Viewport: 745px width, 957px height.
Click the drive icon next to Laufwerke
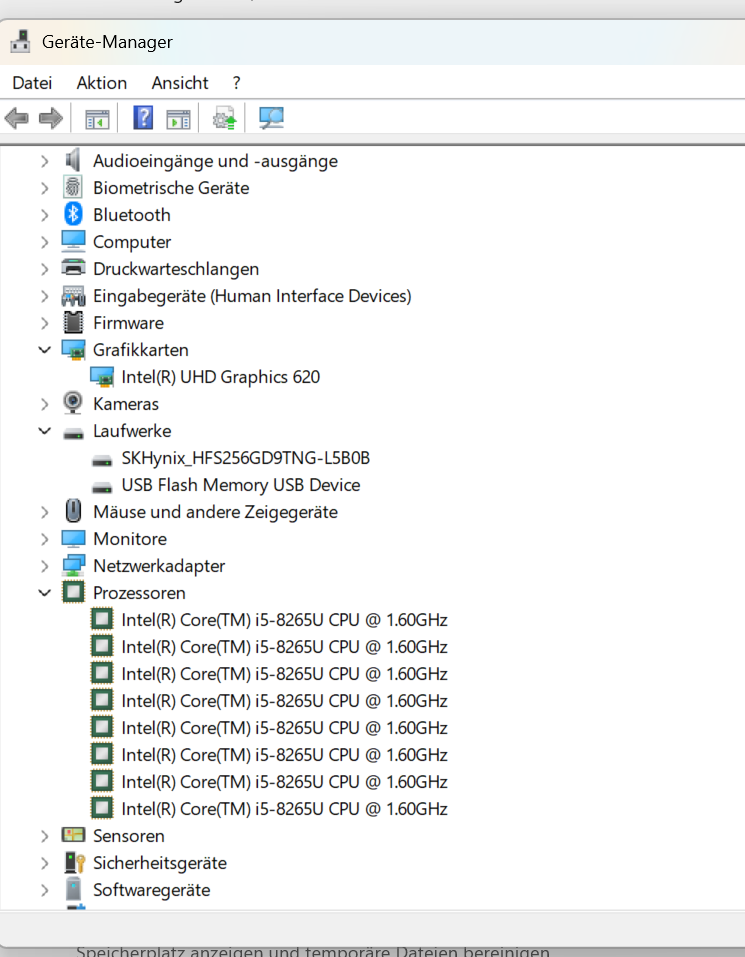click(73, 433)
